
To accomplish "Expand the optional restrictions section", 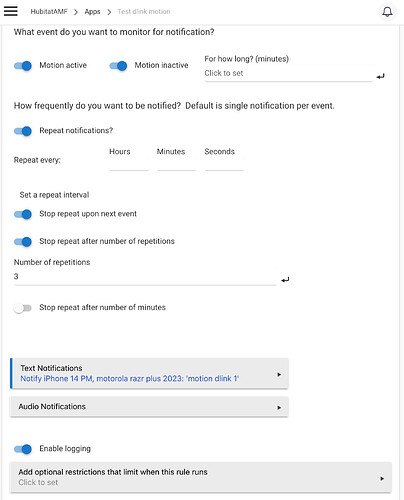I will click(201, 477).
